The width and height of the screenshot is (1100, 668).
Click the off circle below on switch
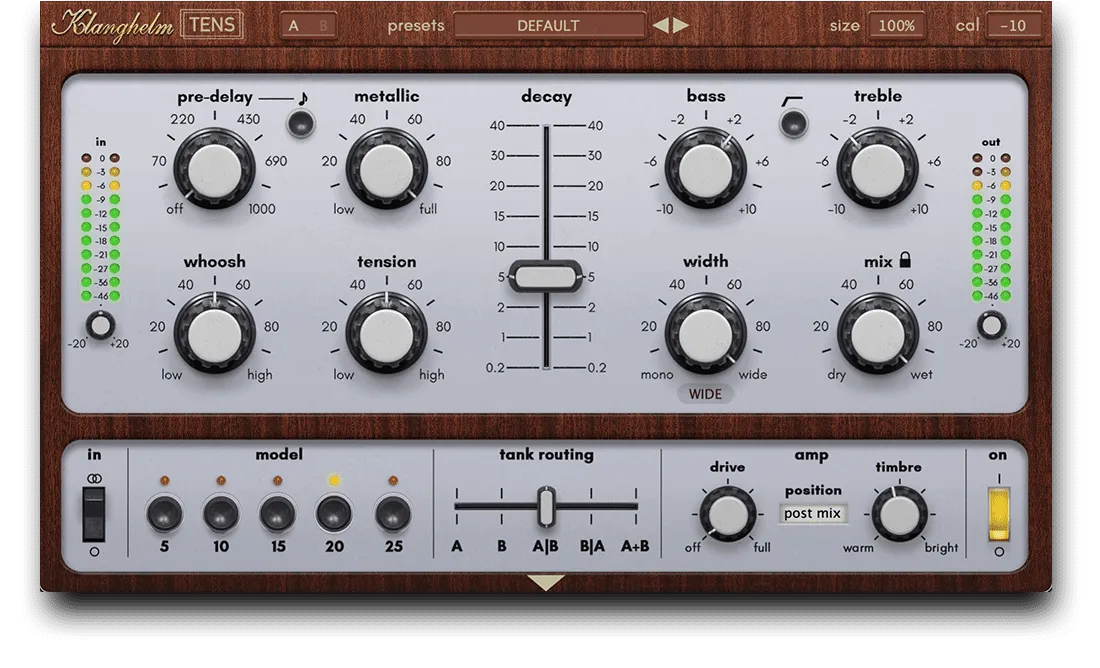click(x=998, y=552)
